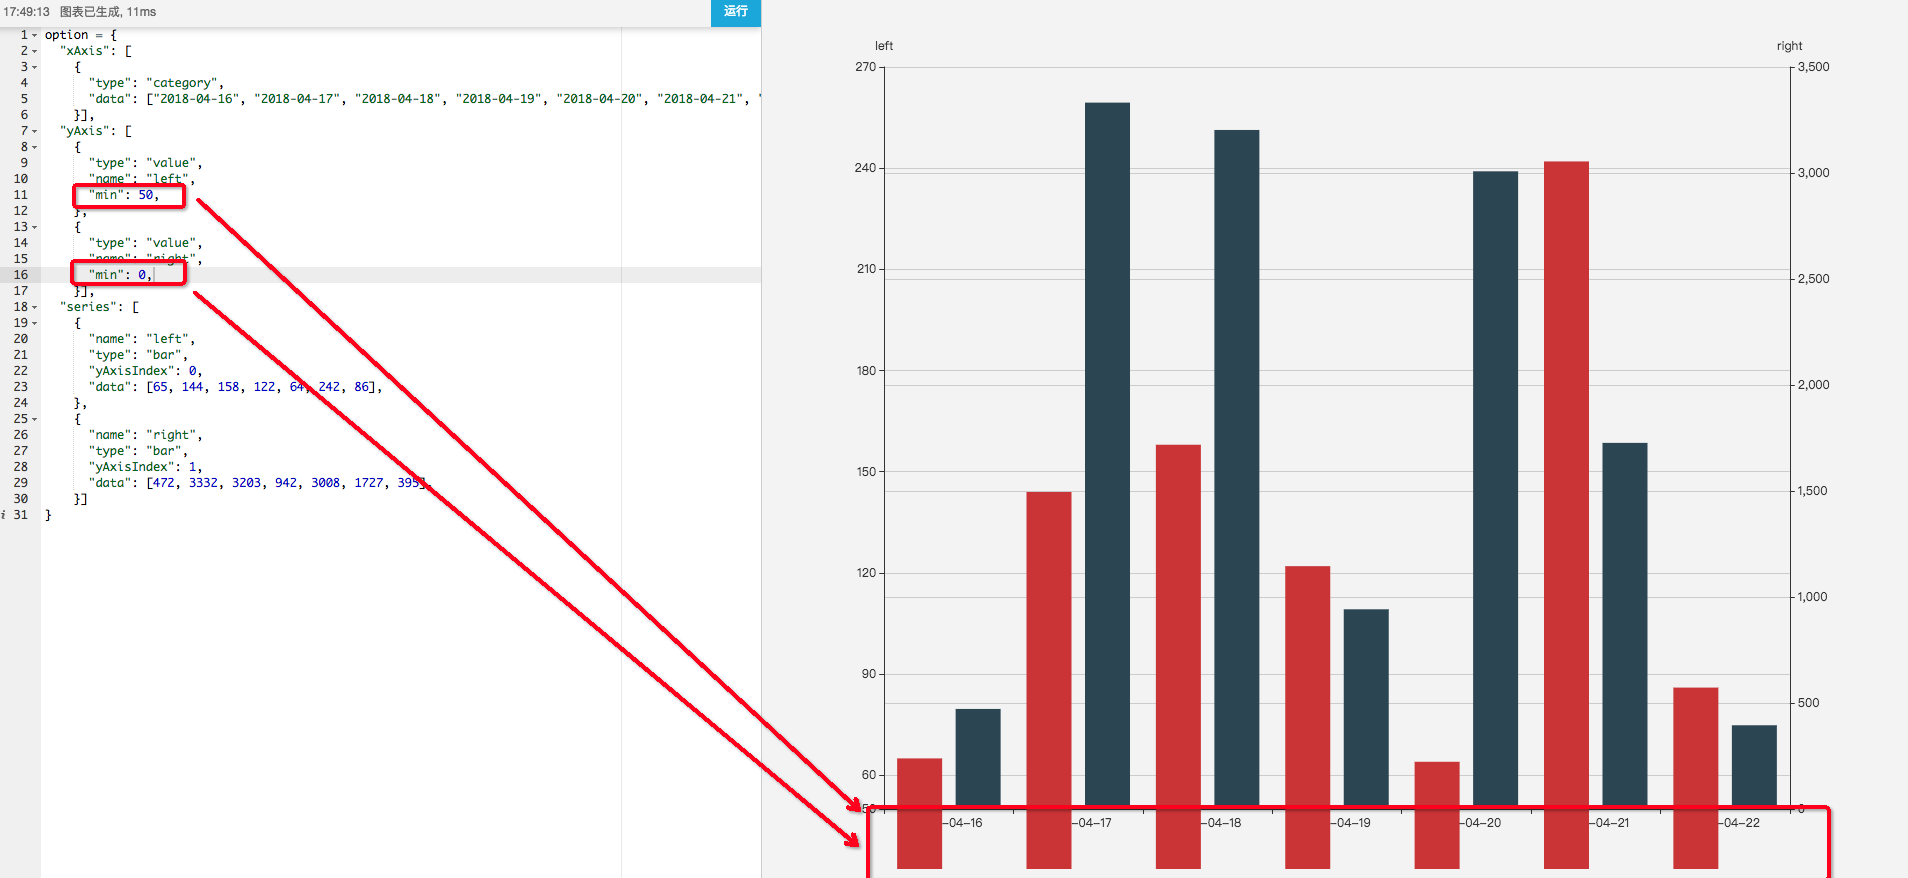Click the 3,500 tick on right axis
The height and width of the screenshot is (878, 1908).
[1814, 67]
